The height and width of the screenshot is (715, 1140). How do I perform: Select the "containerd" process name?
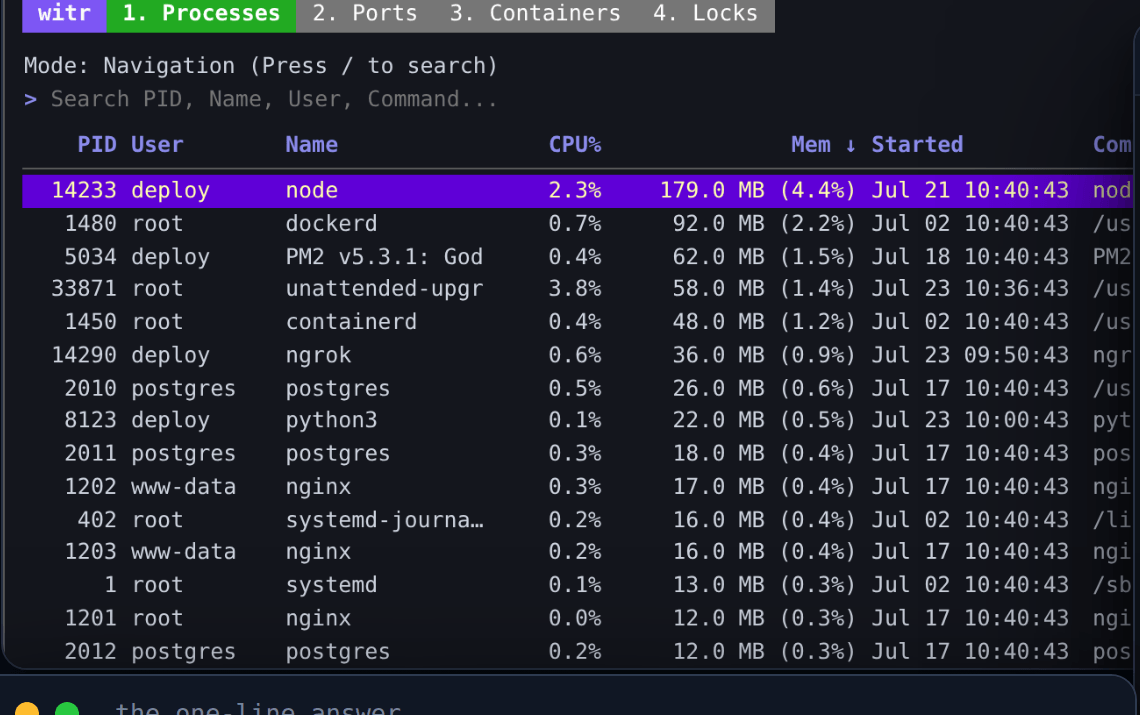pos(351,321)
